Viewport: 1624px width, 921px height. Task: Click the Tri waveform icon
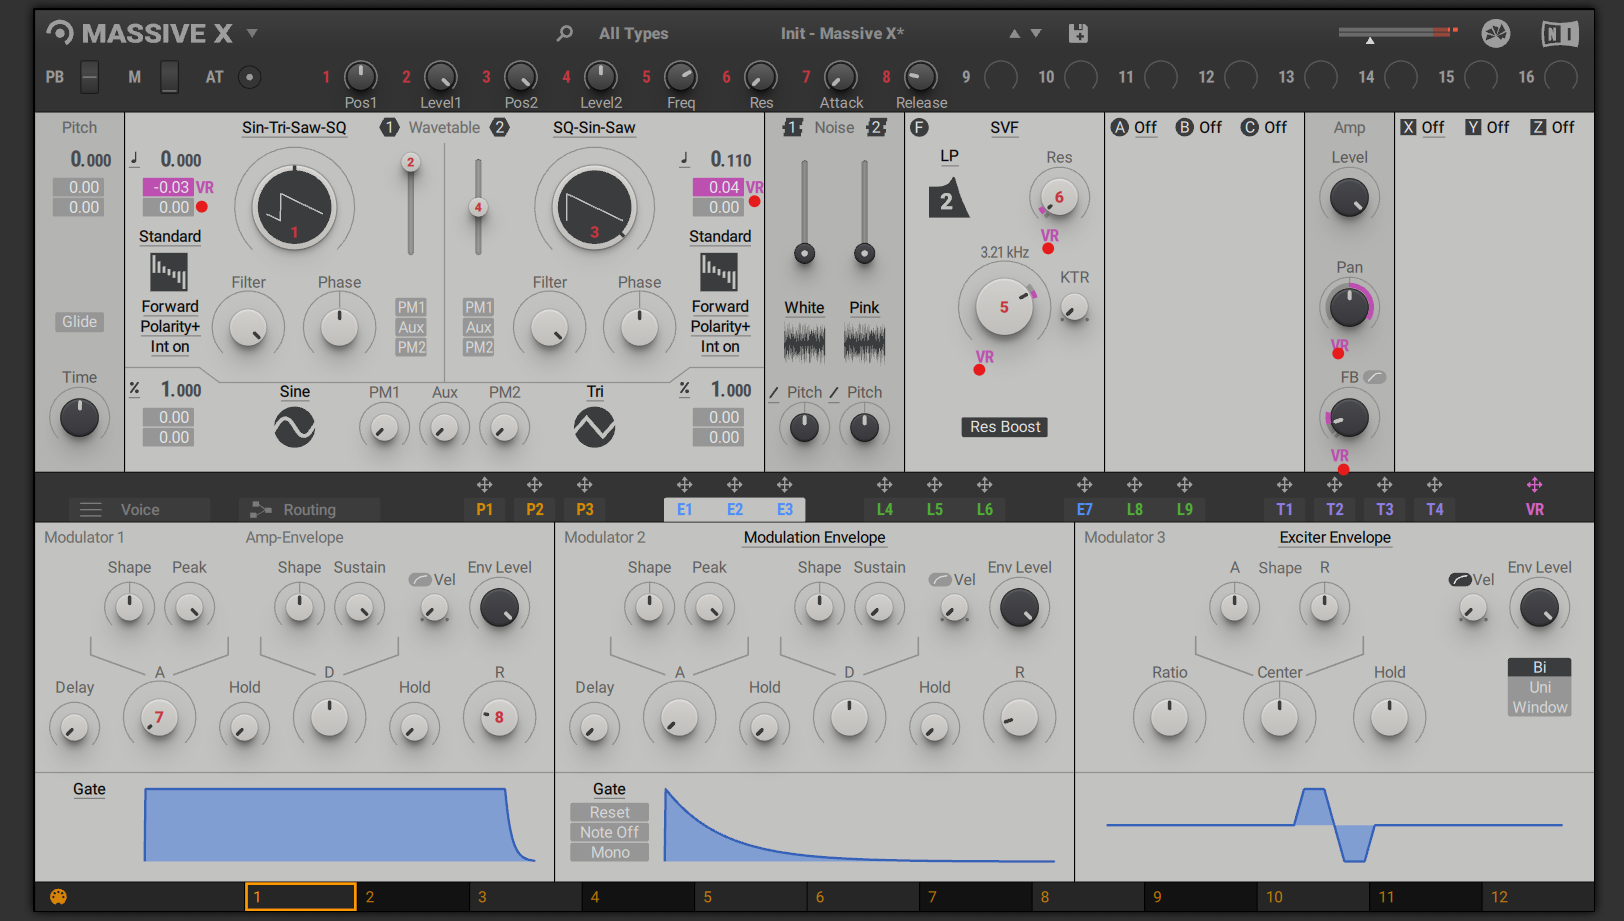595,428
